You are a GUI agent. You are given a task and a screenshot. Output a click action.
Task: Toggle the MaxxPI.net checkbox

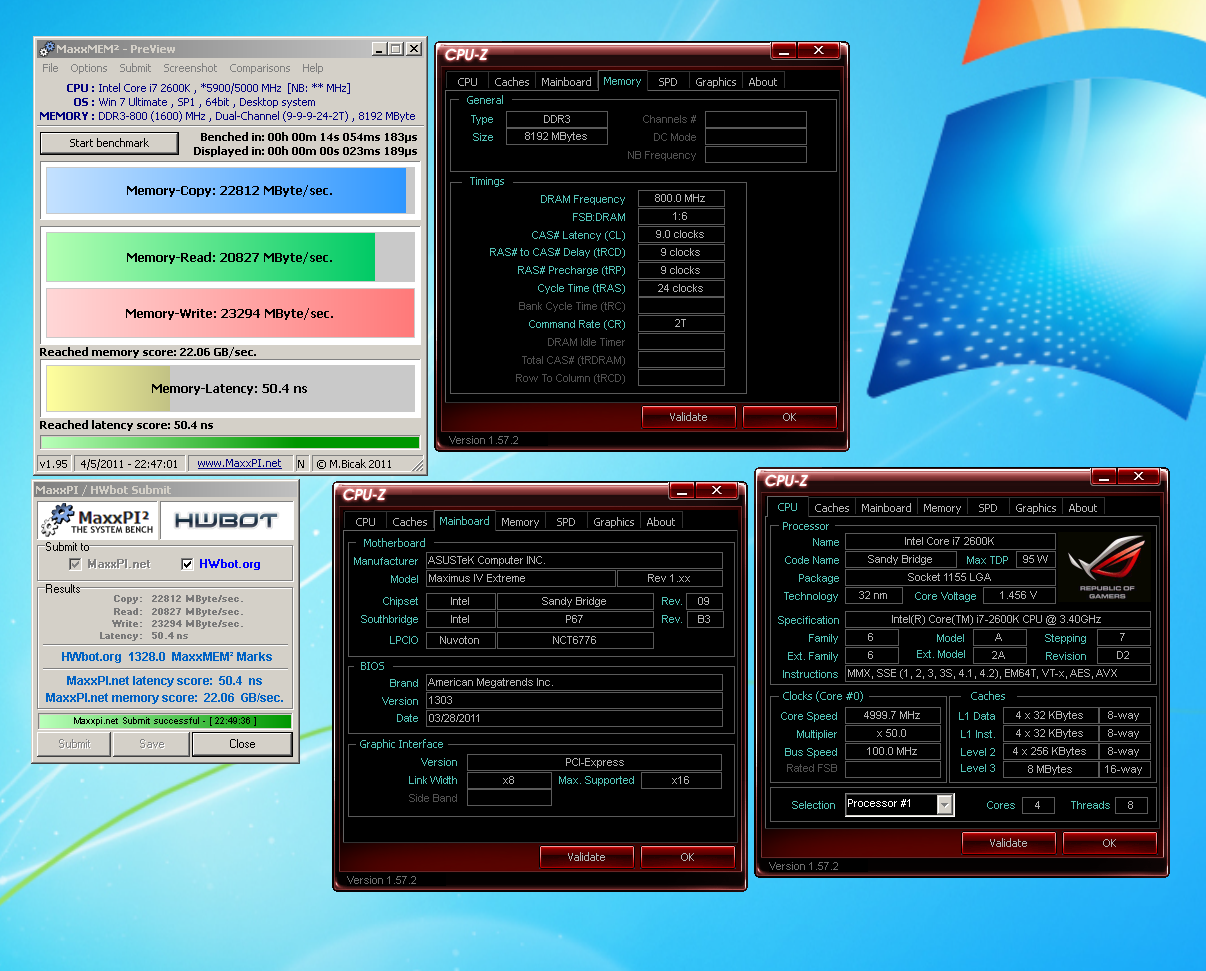75,564
